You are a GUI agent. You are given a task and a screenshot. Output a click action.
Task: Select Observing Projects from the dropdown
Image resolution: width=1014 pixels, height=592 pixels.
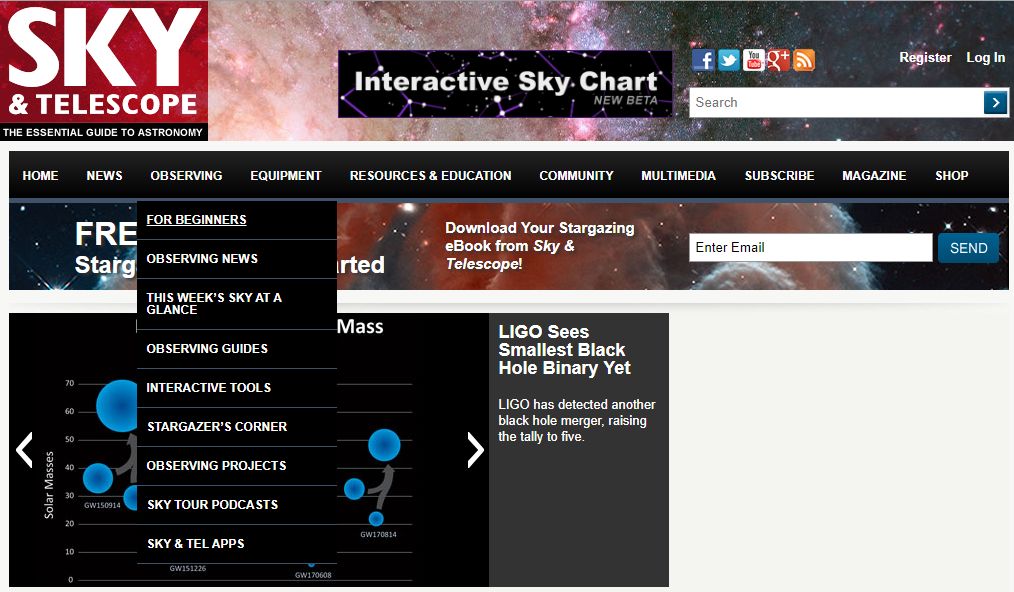click(237, 466)
